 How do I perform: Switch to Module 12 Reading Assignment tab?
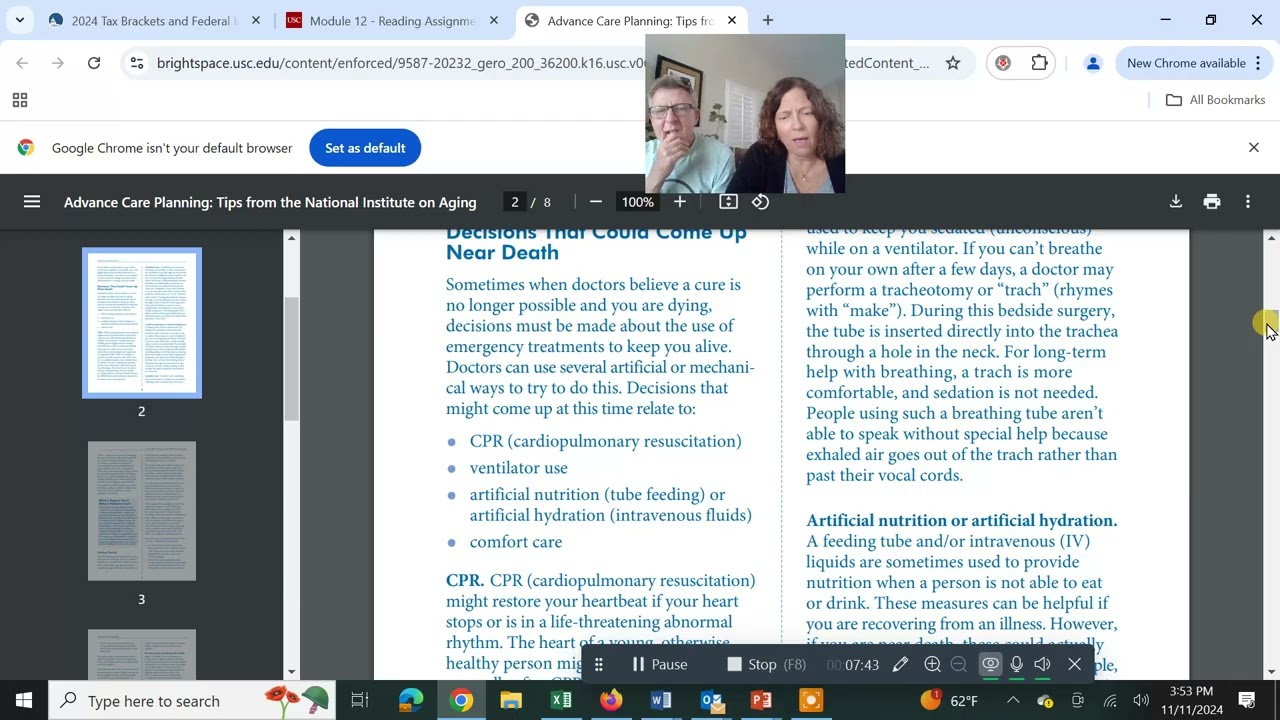click(392, 20)
